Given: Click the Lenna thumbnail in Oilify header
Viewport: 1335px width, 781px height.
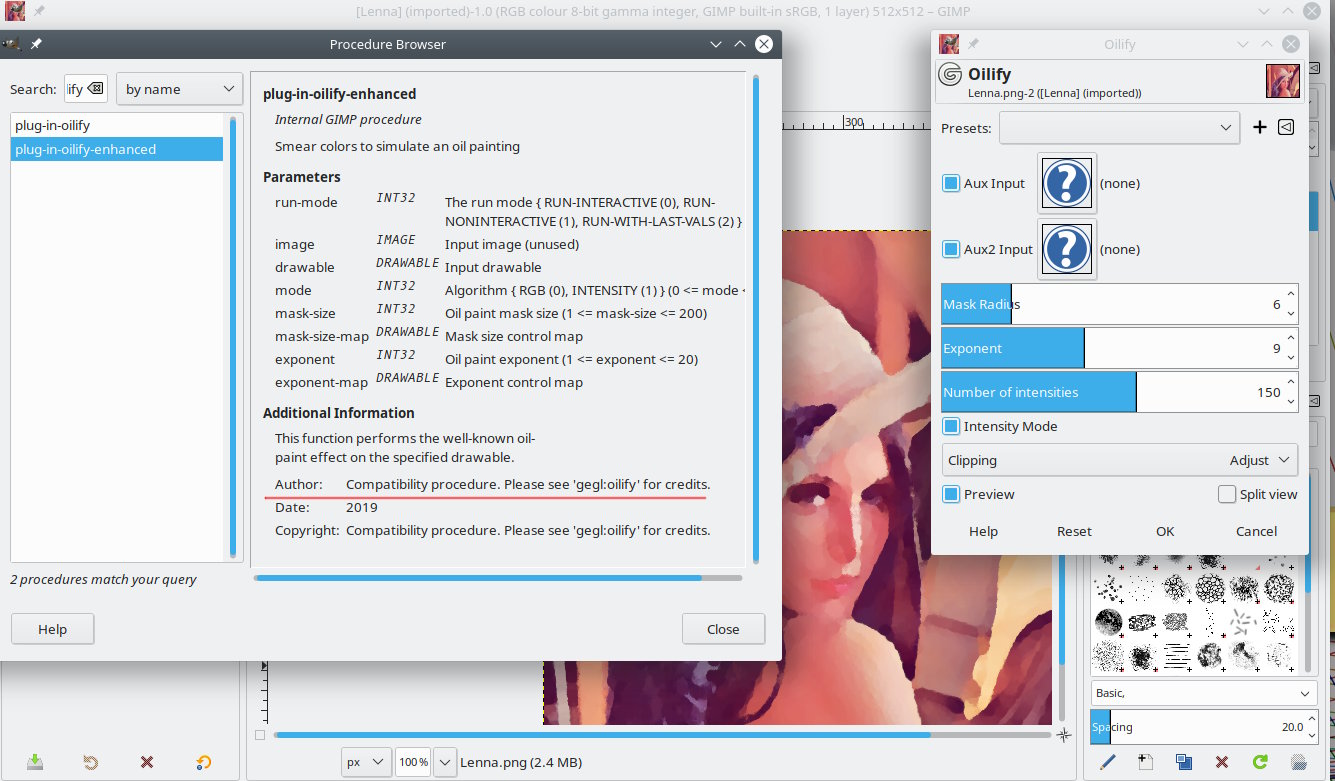Looking at the screenshot, I should pyautogui.click(x=1282, y=81).
